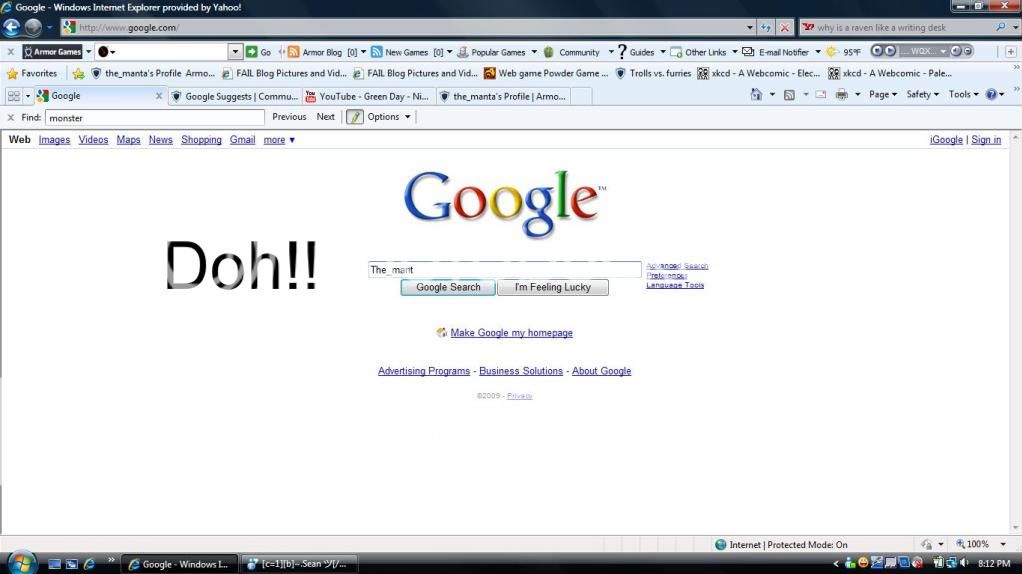This screenshot has width=1022, height=574.
Task: Click the Sign in link
Action: (x=986, y=140)
